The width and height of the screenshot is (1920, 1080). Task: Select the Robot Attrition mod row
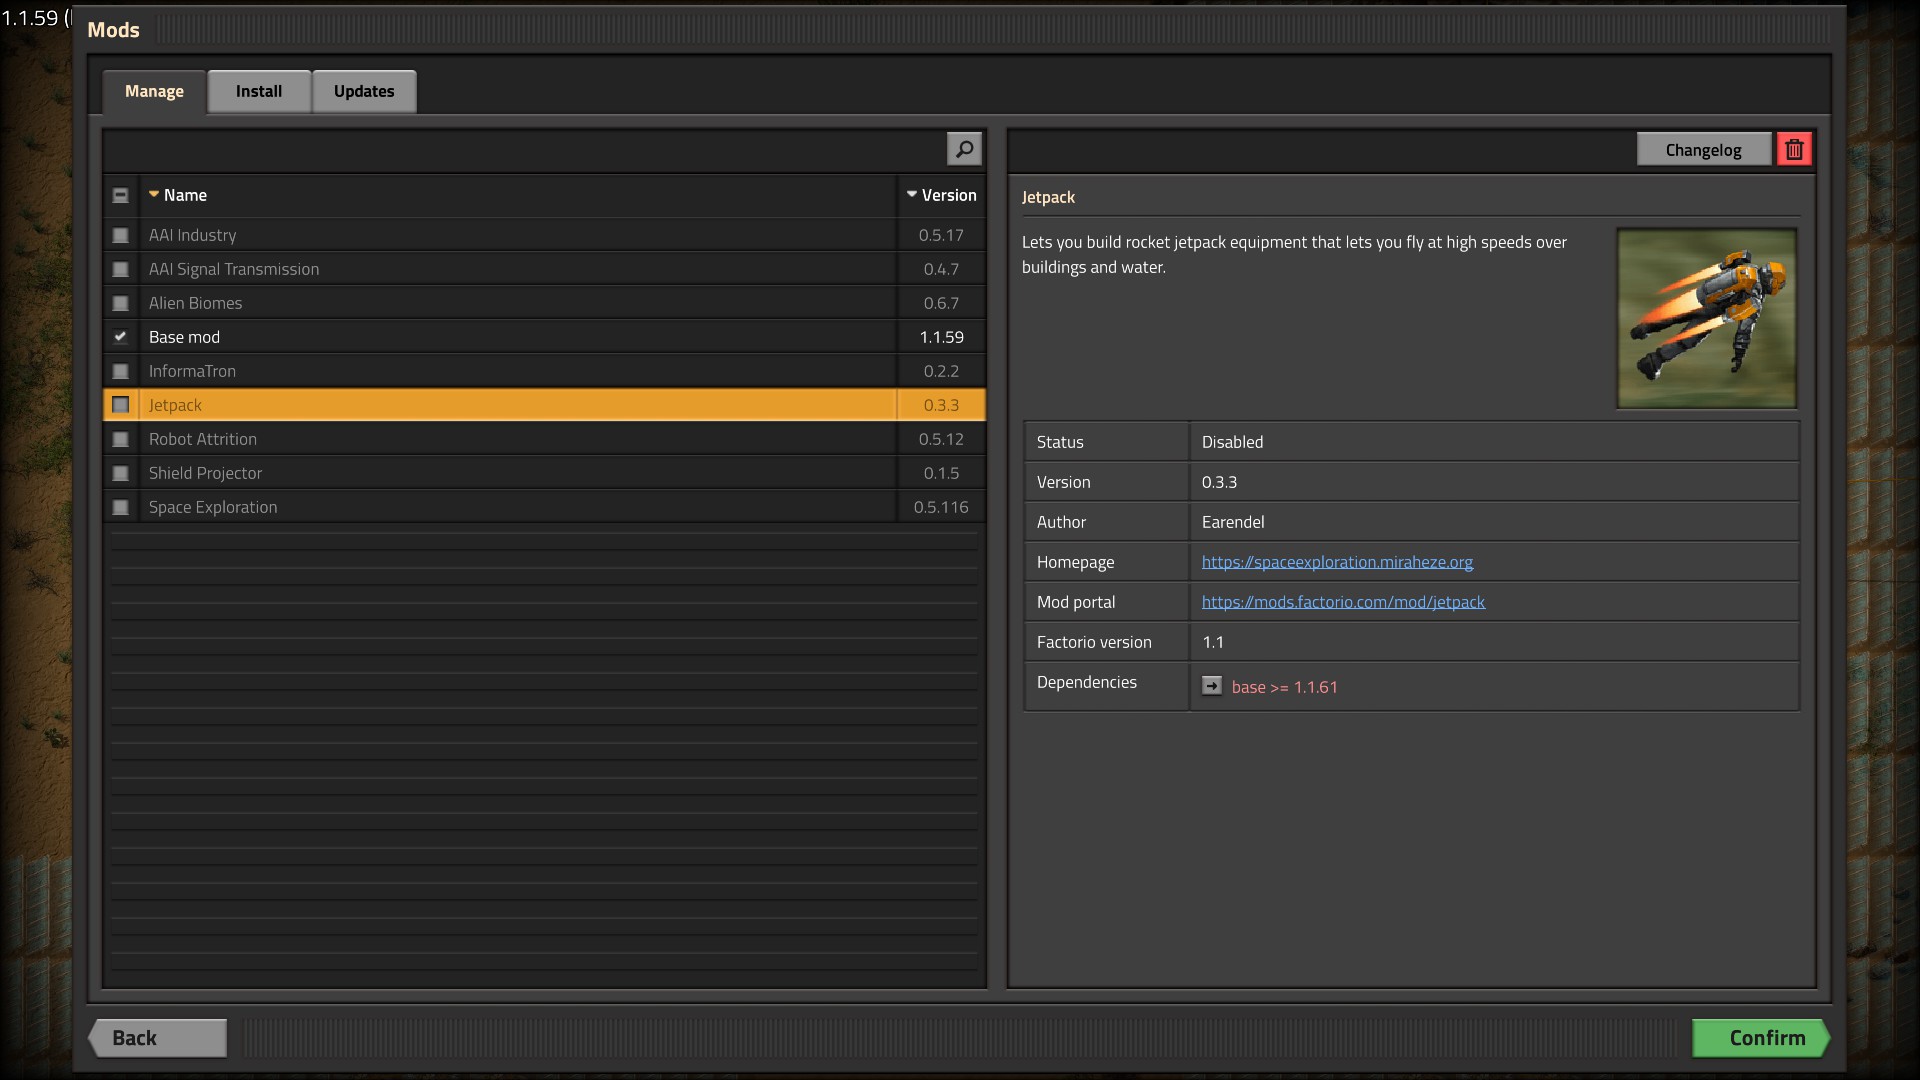pyautogui.click(x=500, y=439)
